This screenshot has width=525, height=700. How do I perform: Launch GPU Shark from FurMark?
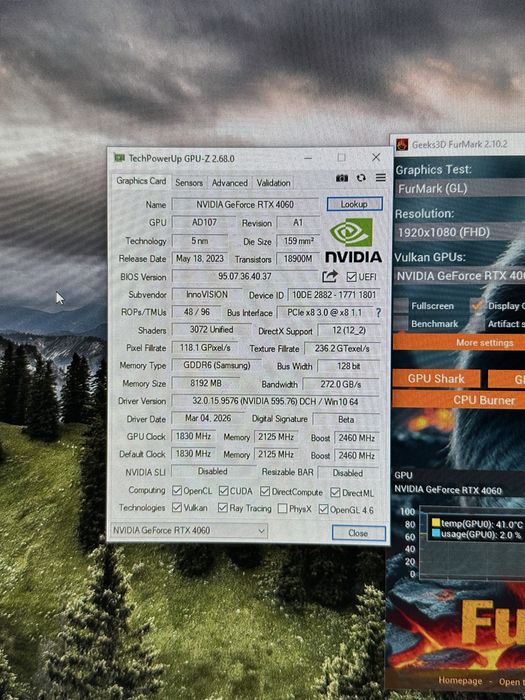click(436, 379)
